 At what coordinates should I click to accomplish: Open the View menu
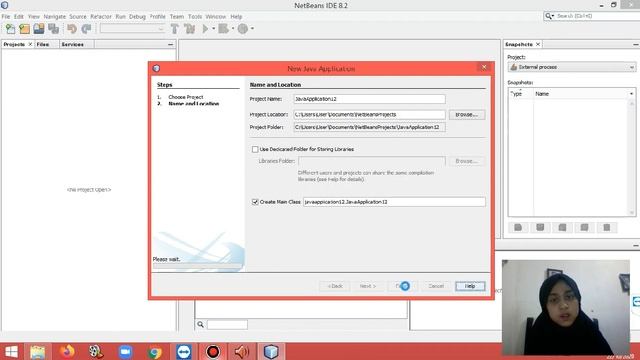pos(34,17)
